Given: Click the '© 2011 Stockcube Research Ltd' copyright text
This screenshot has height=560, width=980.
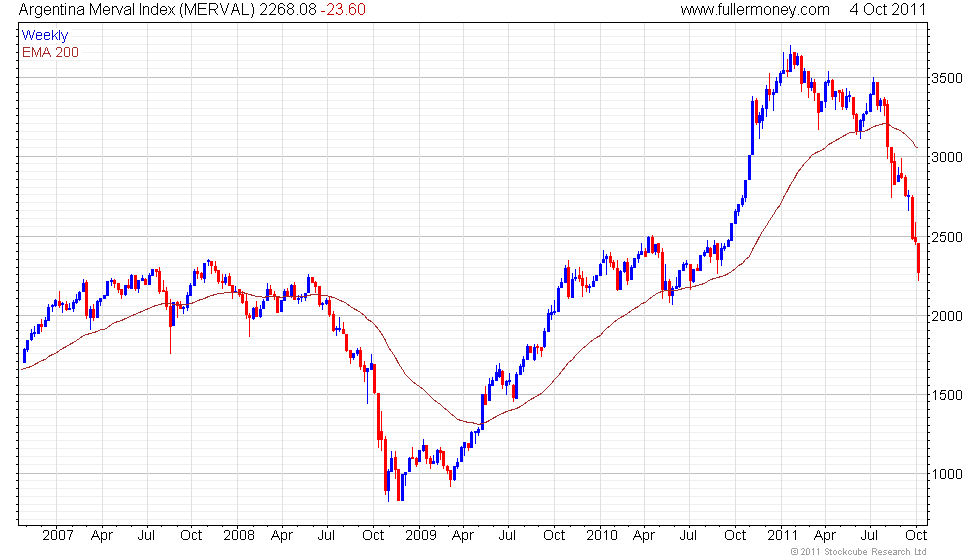Looking at the screenshot, I should click(858, 552).
